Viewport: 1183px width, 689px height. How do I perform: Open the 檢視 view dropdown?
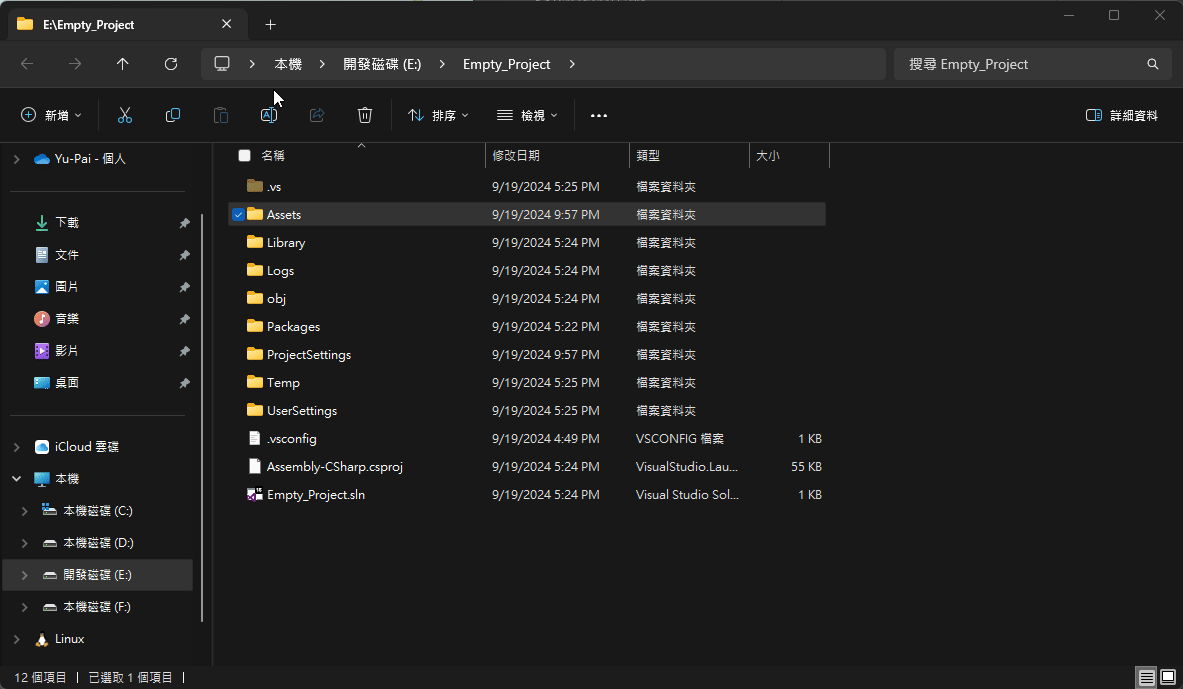tap(527, 116)
